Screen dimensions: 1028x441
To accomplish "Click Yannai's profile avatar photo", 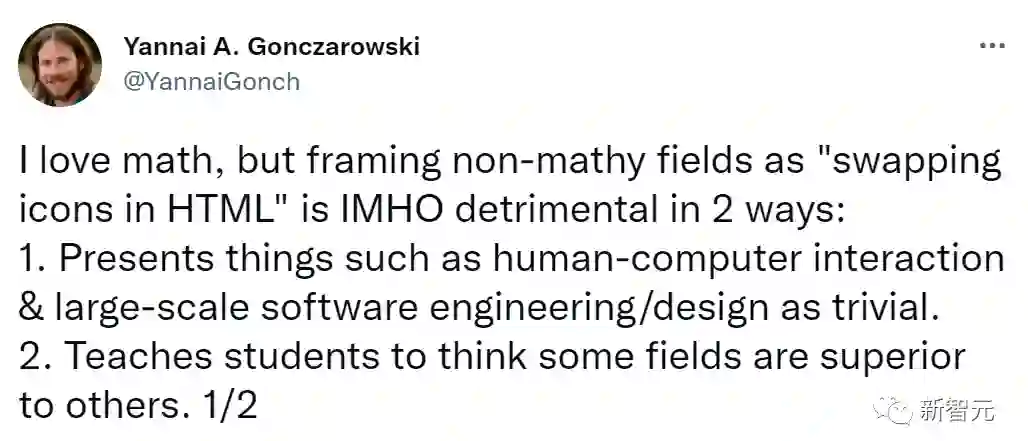I will (x=59, y=64).
